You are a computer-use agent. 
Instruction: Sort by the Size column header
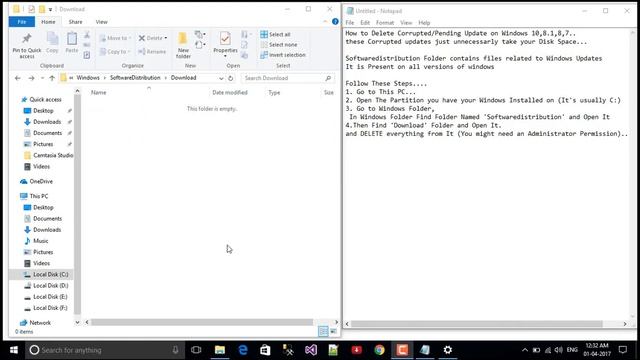[x=329, y=93]
